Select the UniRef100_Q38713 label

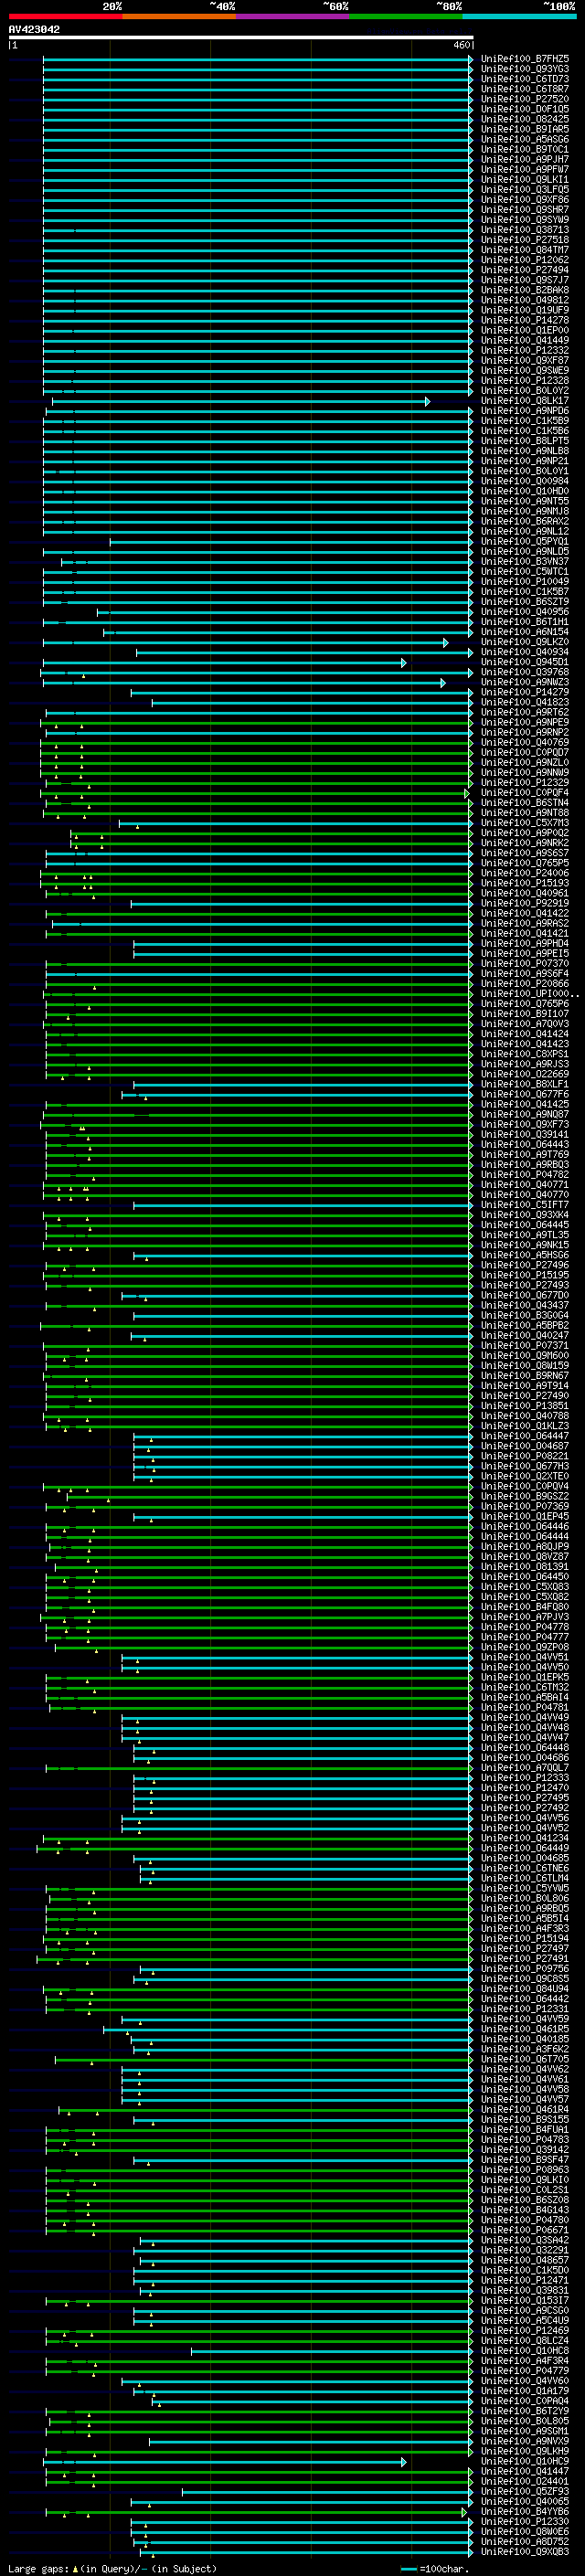tap(525, 230)
